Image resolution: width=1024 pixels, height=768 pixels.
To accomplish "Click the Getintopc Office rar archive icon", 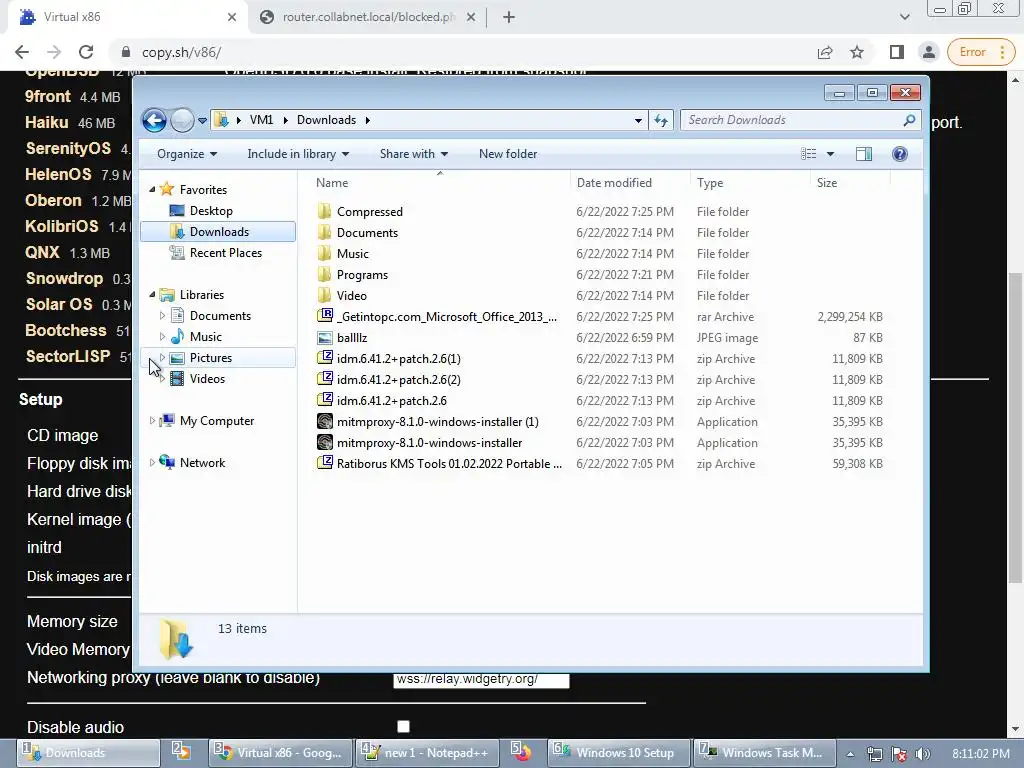I will pos(325,316).
